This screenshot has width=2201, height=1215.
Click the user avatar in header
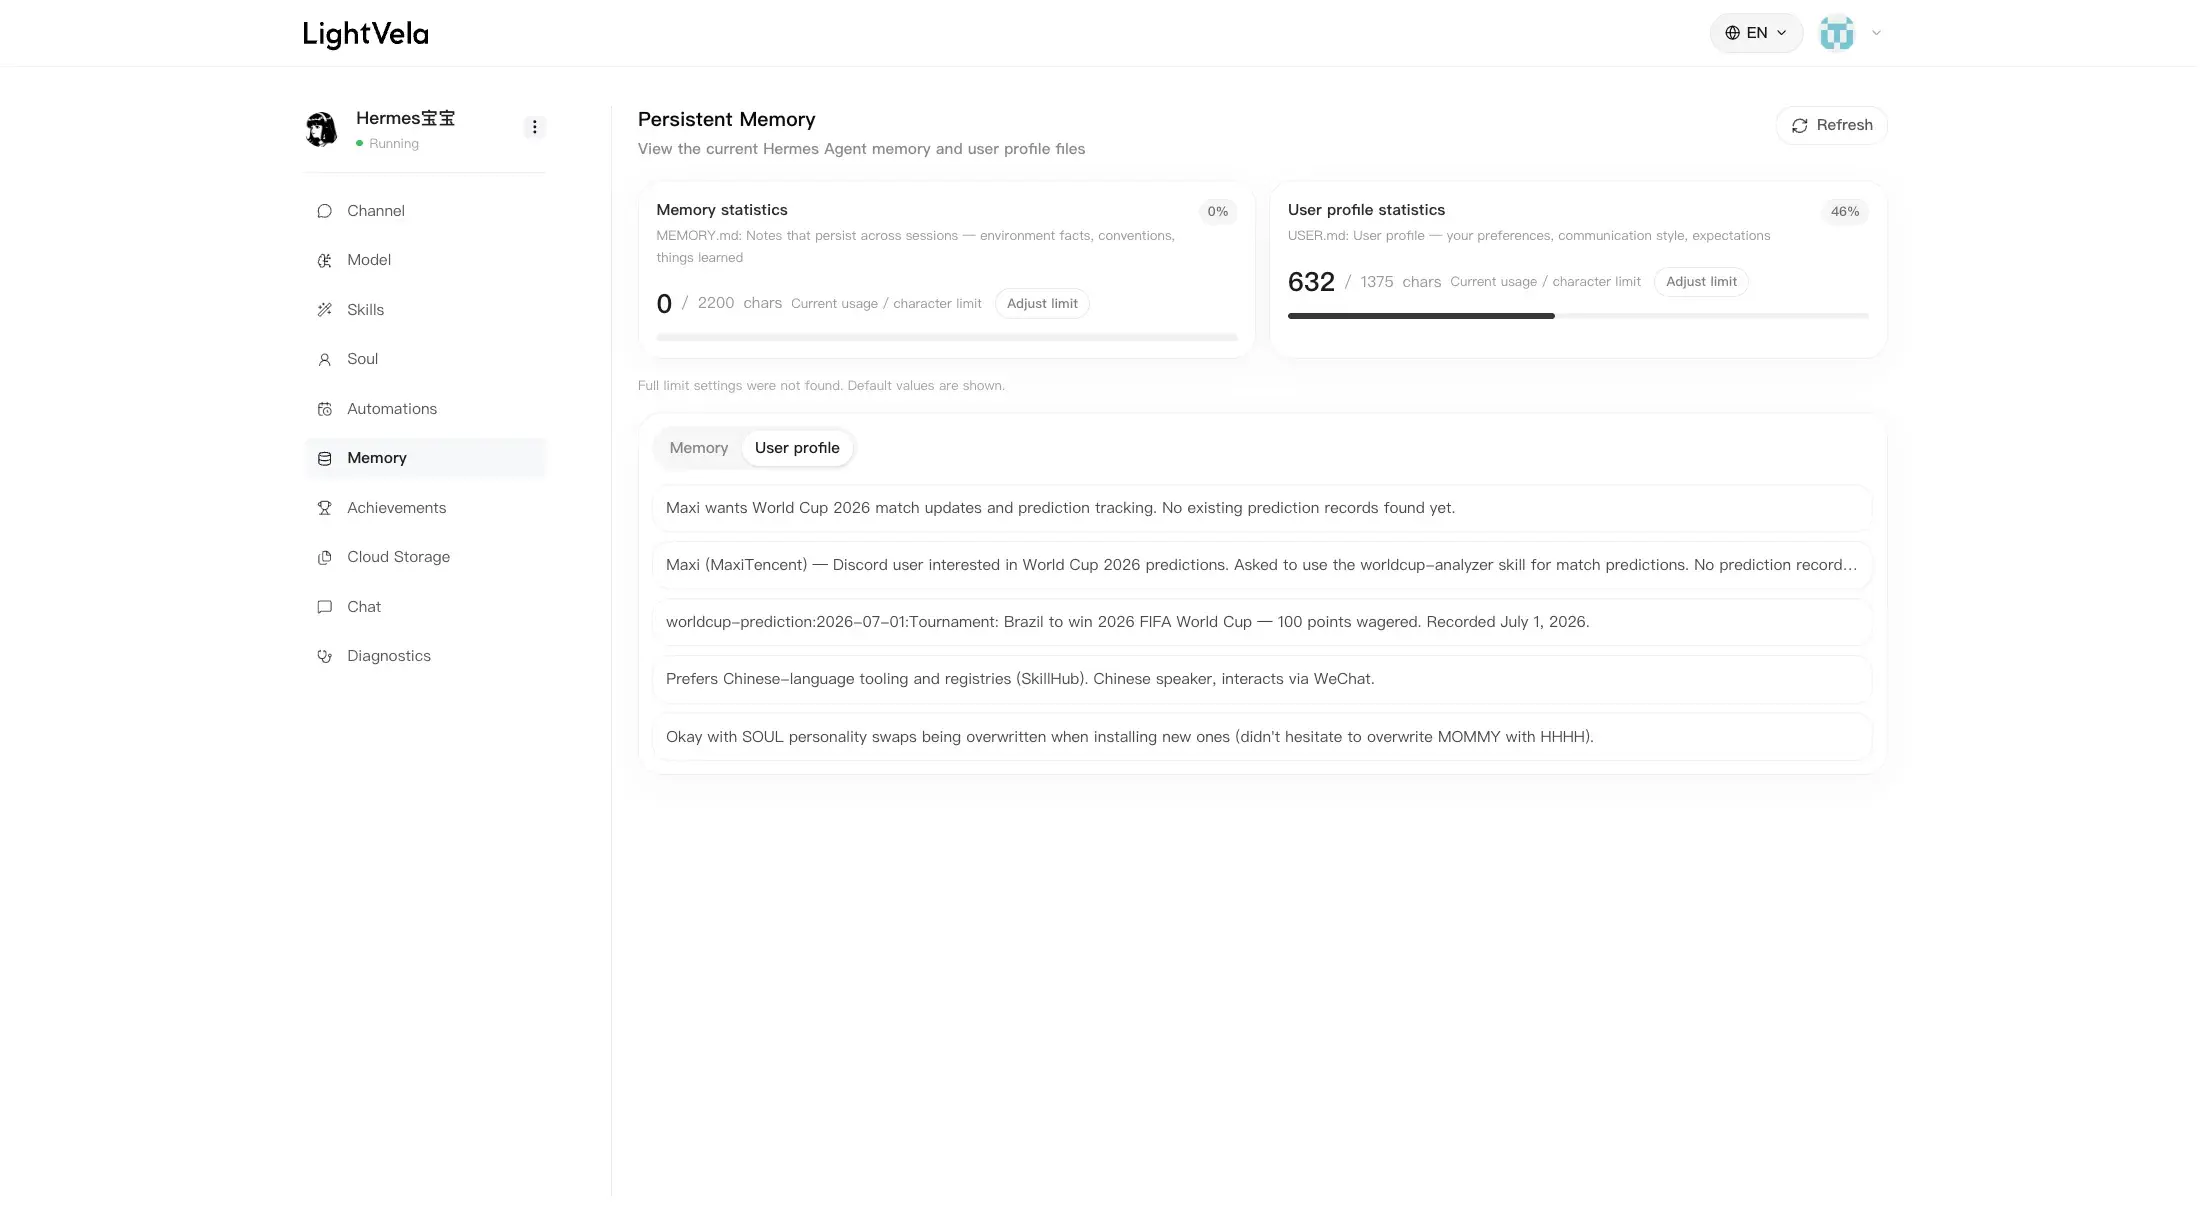(1837, 33)
